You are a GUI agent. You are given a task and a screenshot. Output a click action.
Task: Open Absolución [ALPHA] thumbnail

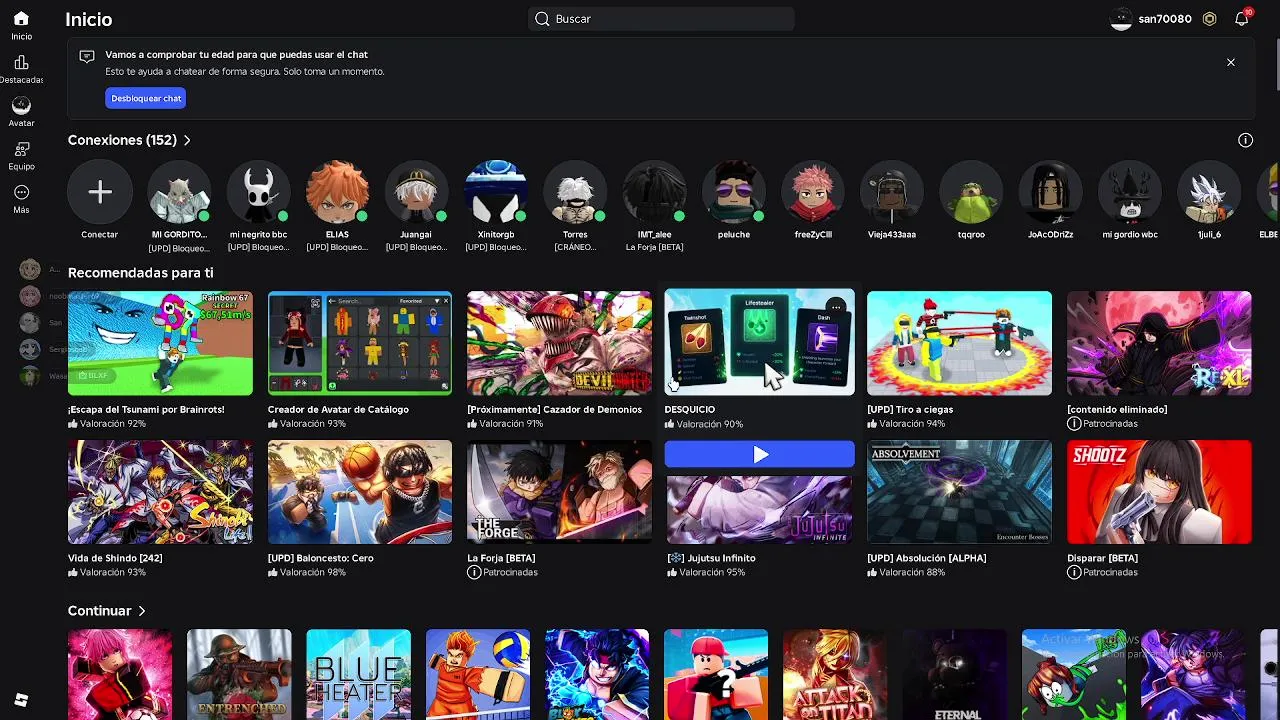pyautogui.click(x=959, y=492)
